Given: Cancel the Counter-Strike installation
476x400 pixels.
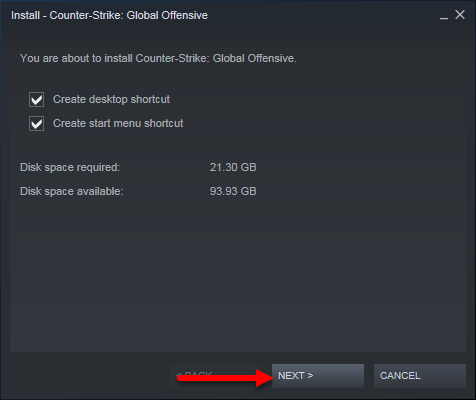Looking at the screenshot, I should pos(420,376).
